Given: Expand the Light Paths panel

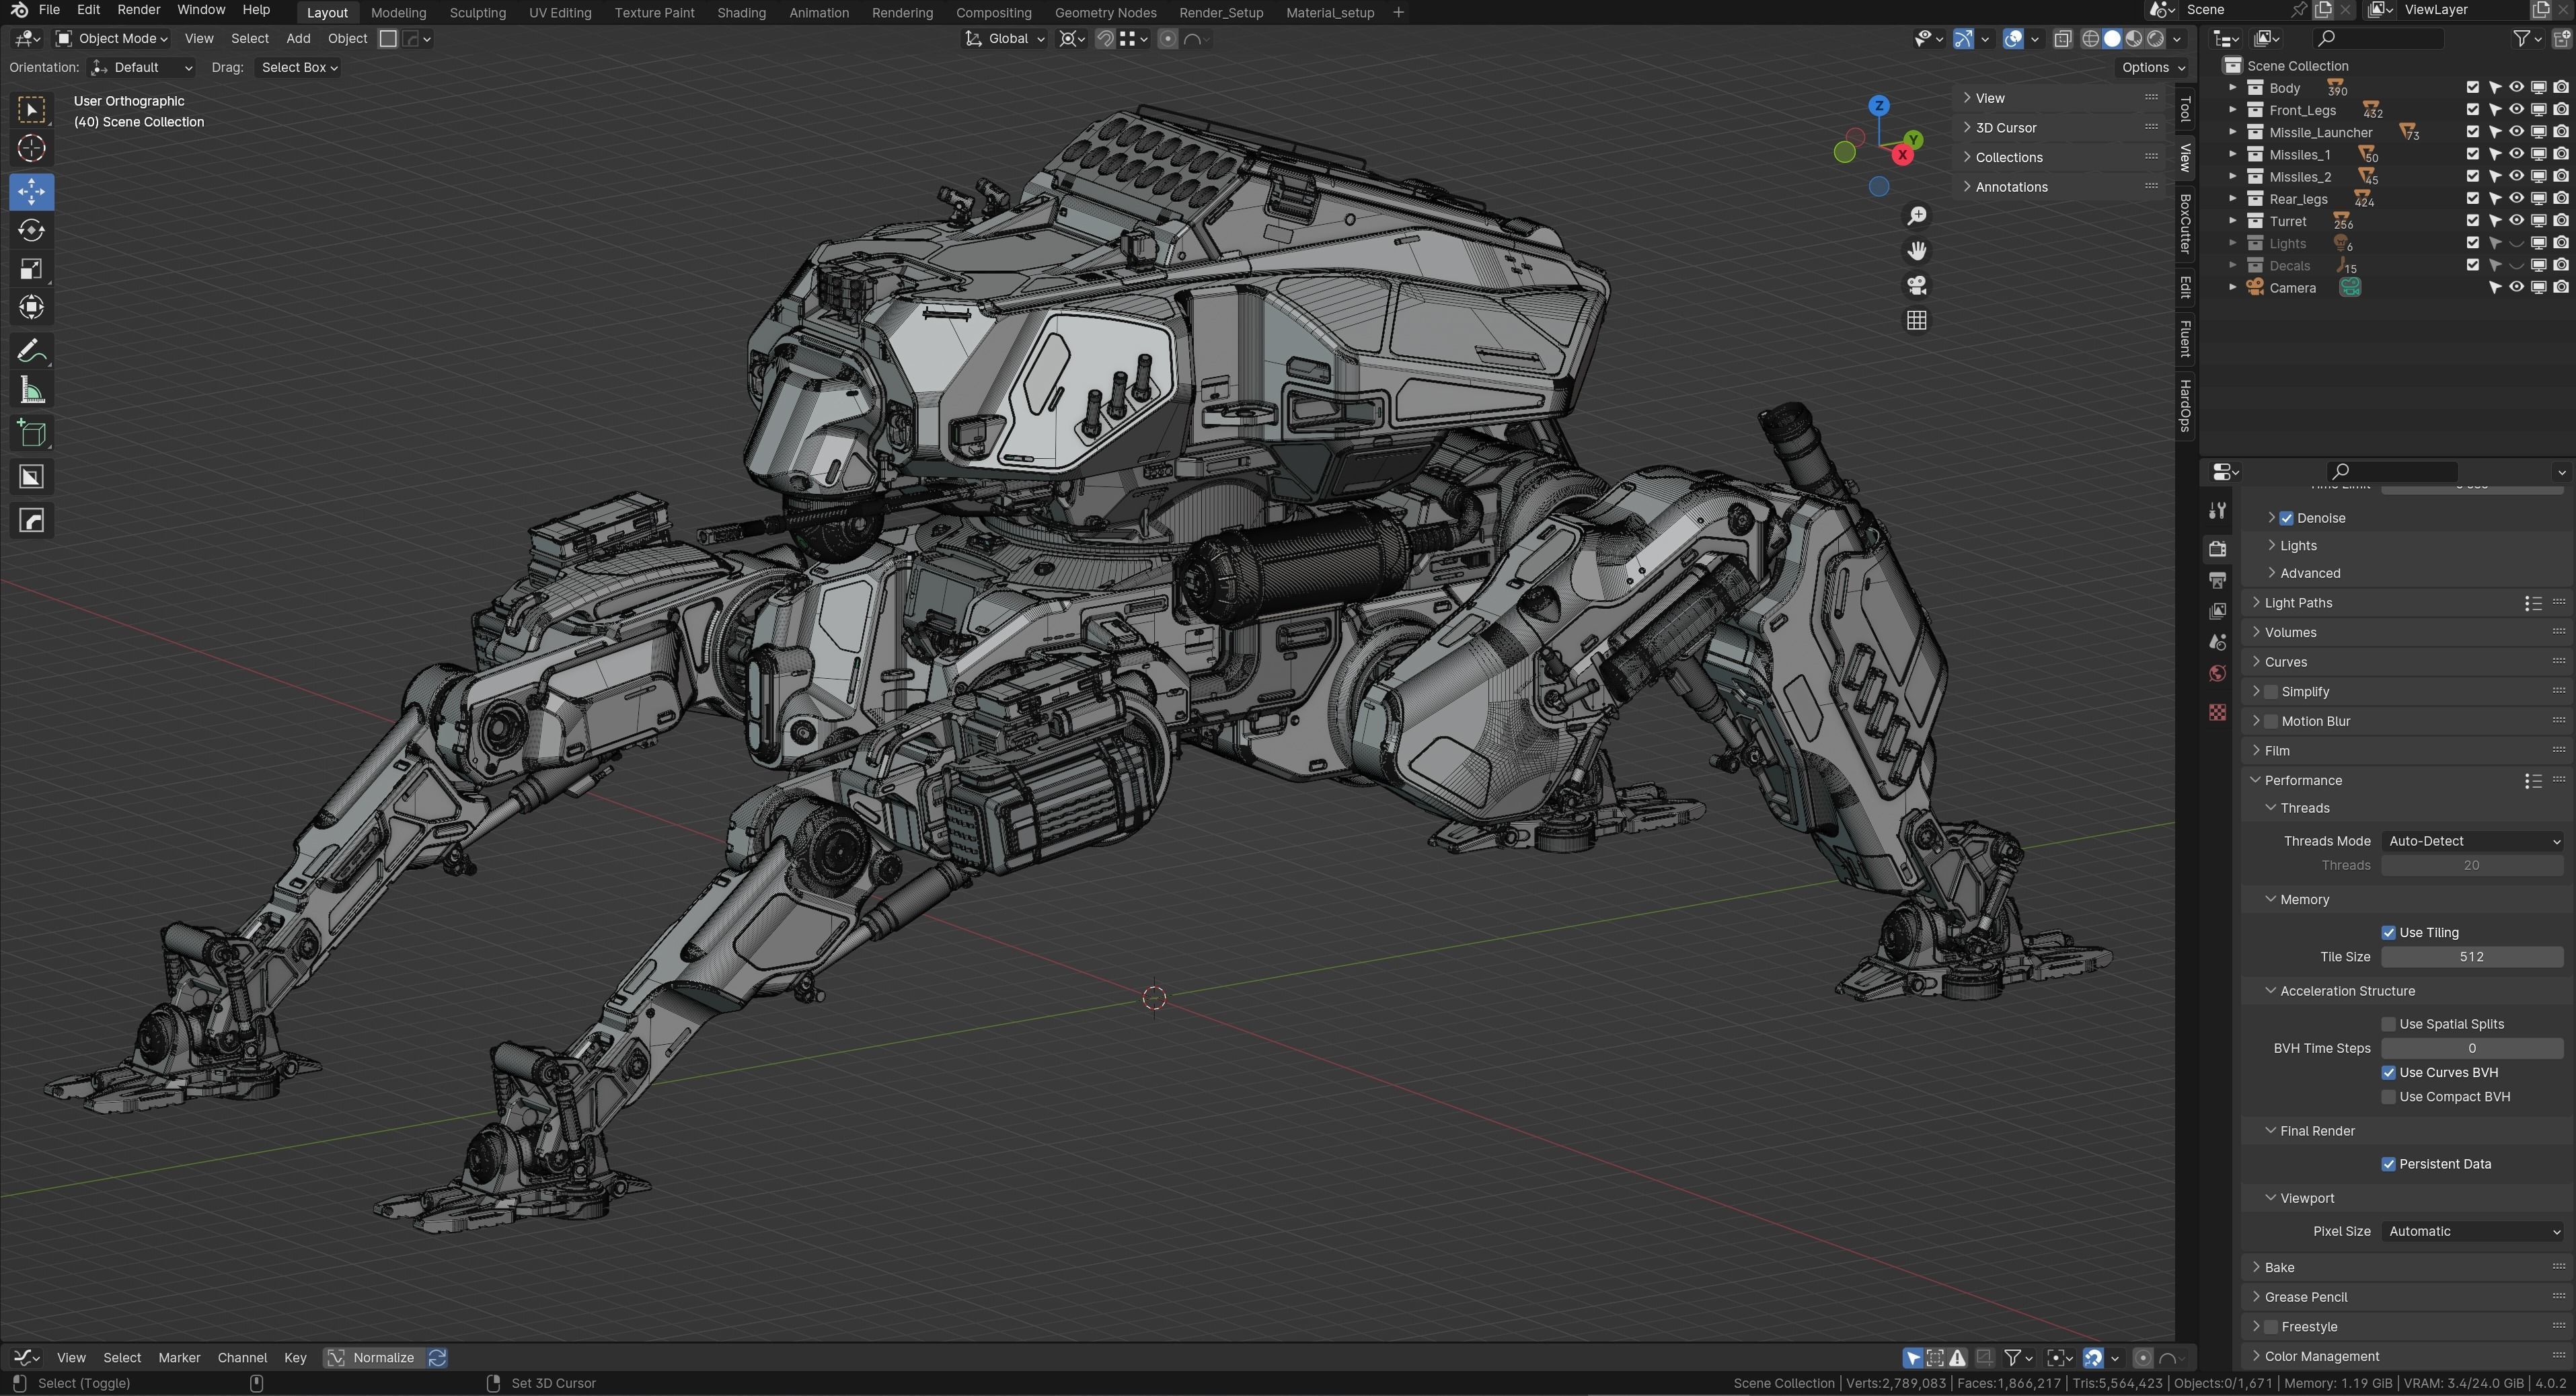Looking at the screenshot, I should point(2297,603).
